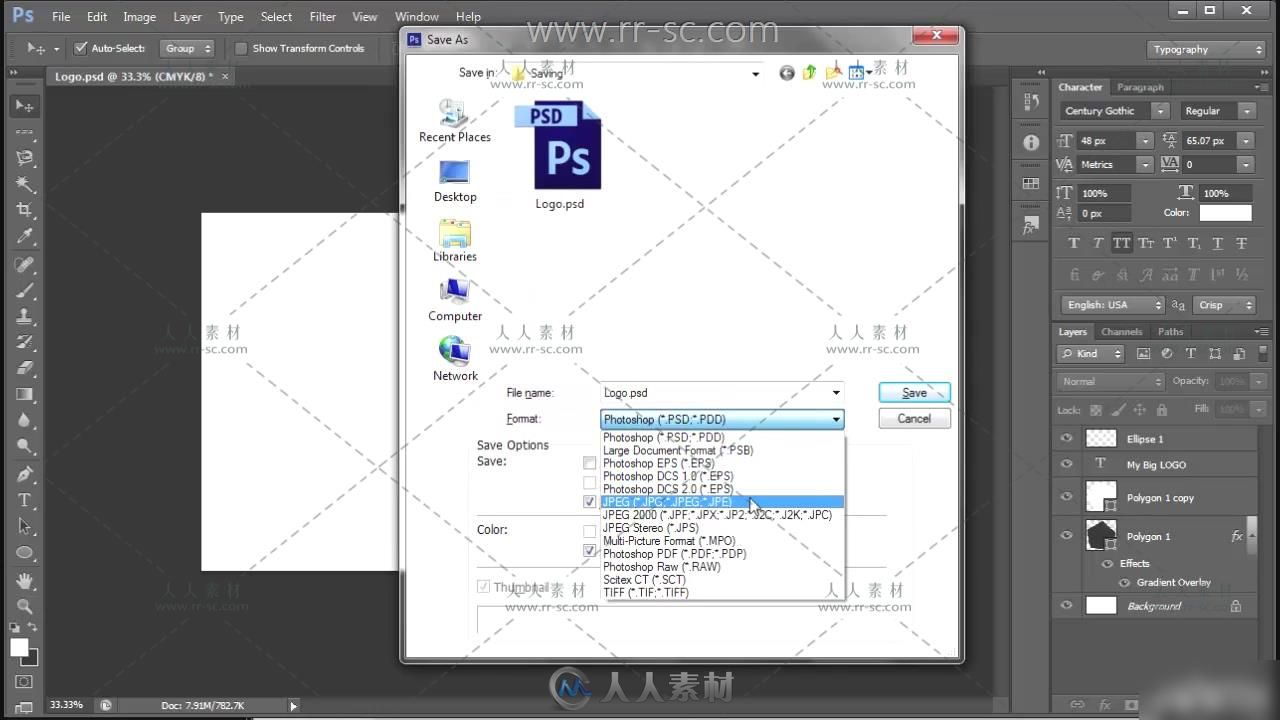Hide the Ellipse 1 layer
Image resolution: width=1280 pixels, height=720 pixels.
pyautogui.click(x=1066, y=439)
